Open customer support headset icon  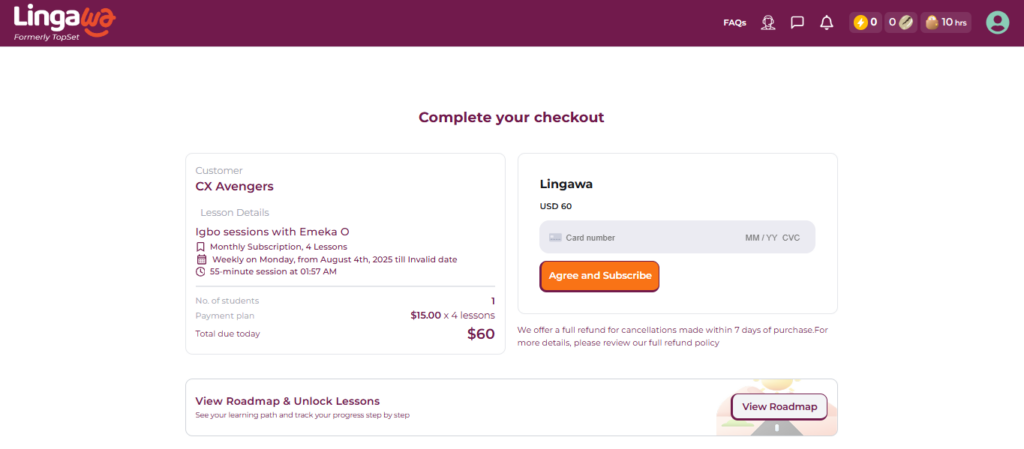[x=768, y=22]
